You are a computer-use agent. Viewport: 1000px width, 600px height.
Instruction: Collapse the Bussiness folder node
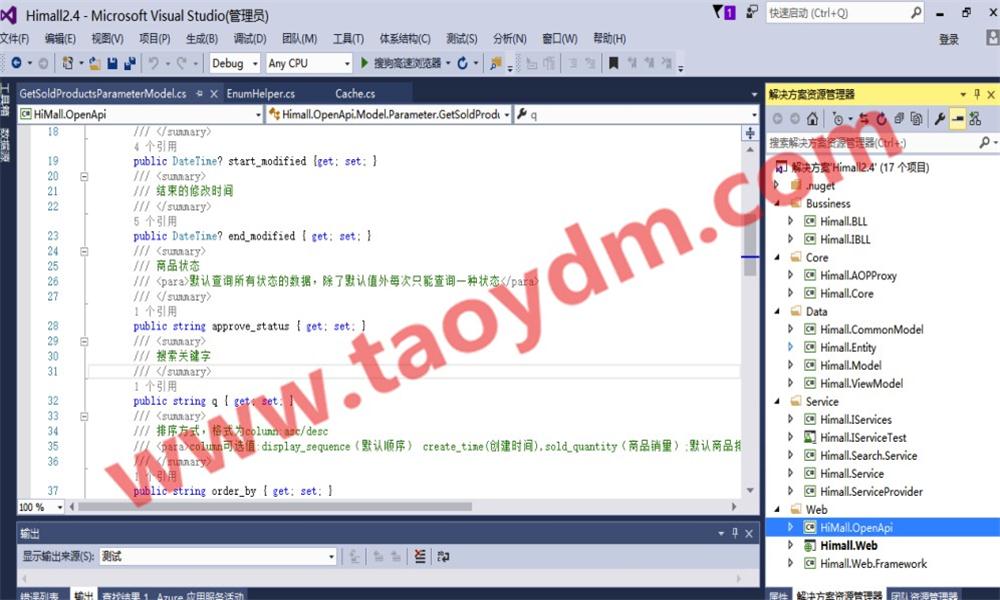point(777,204)
